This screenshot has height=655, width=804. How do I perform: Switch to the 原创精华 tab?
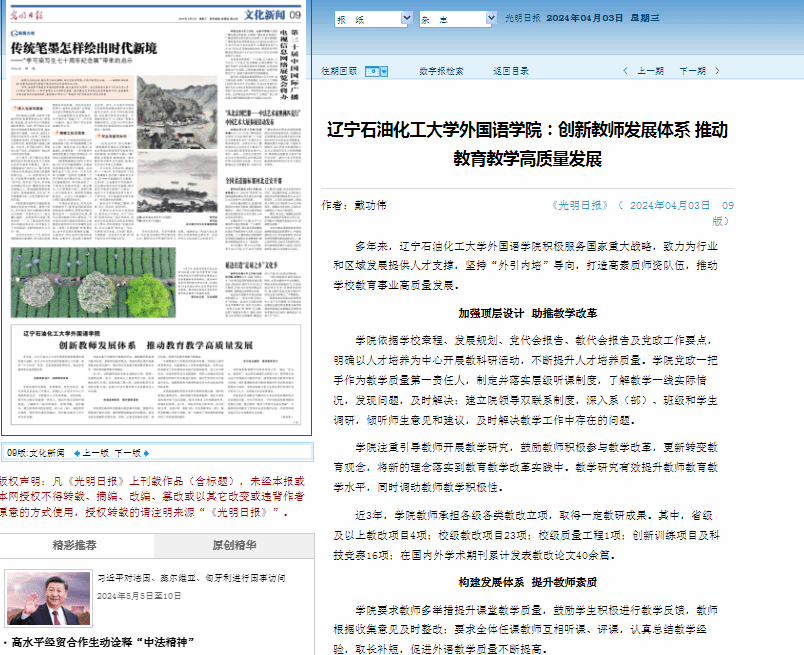235,546
